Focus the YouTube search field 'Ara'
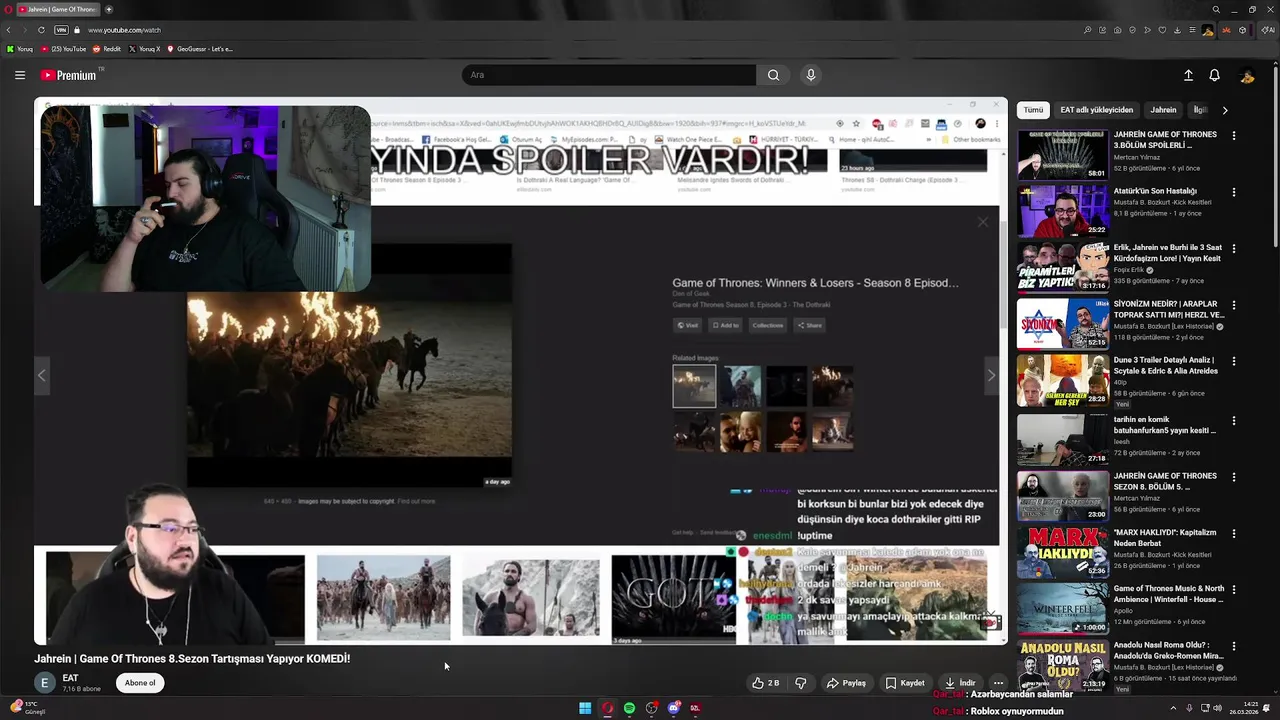The width and height of the screenshot is (1280, 720). [609, 75]
